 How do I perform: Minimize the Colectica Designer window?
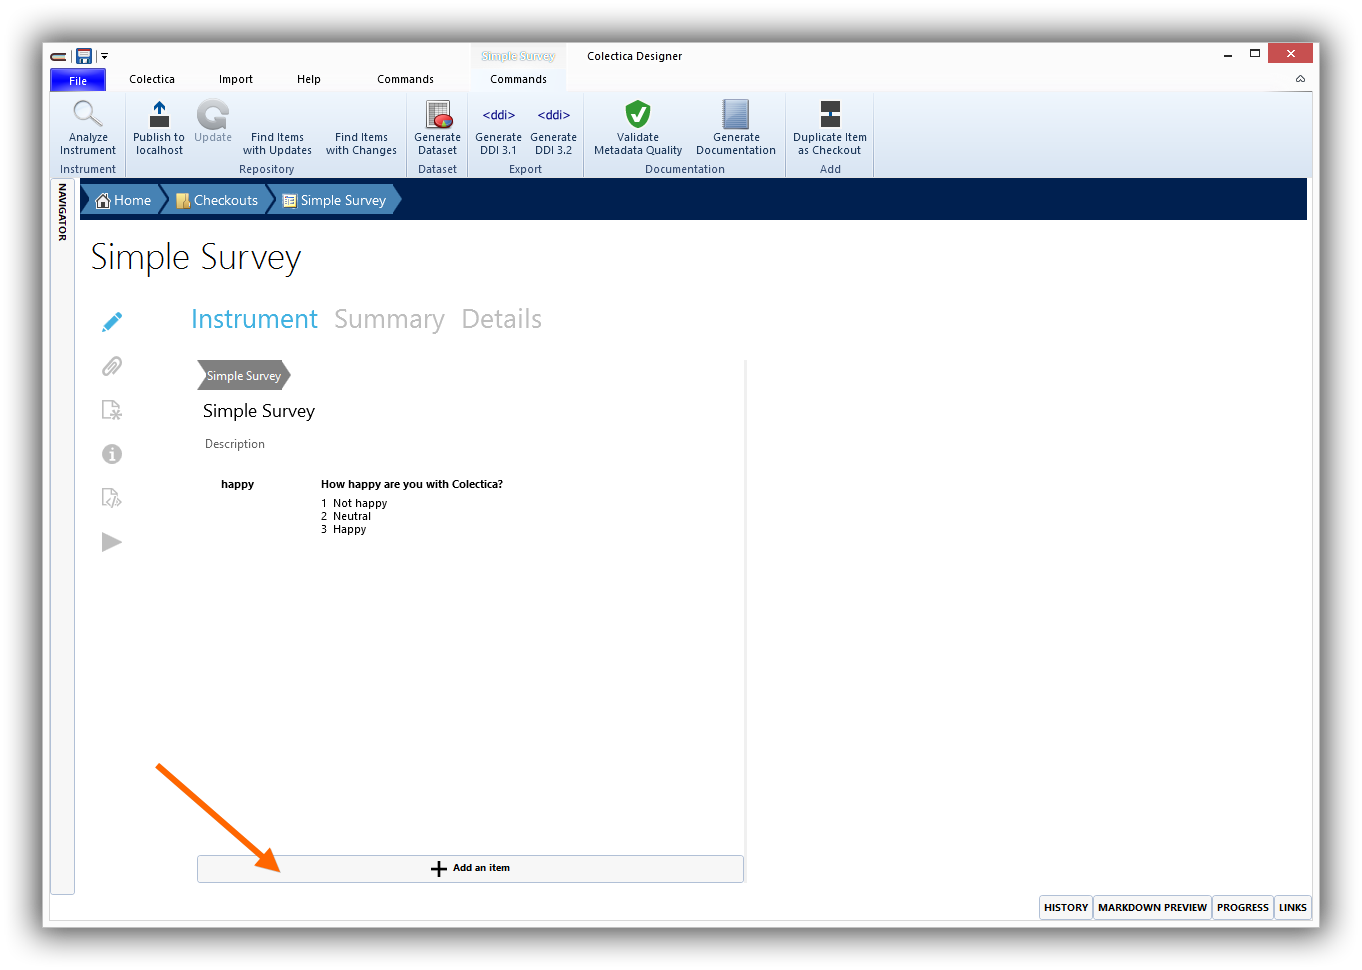(x=1227, y=55)
